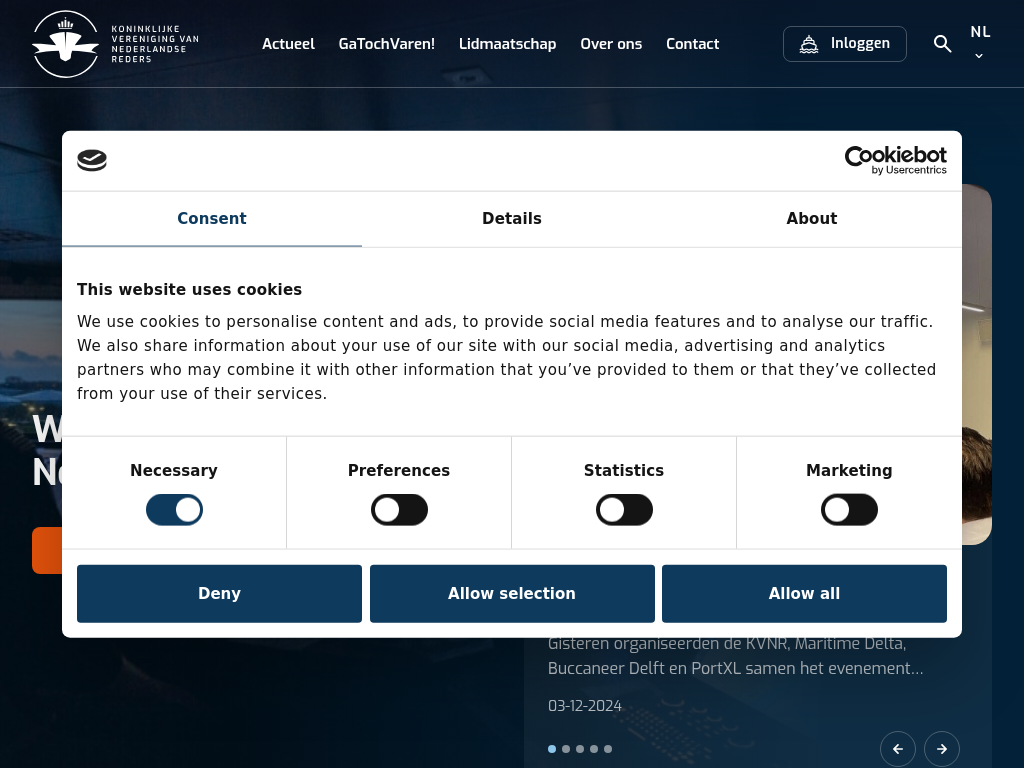
Task: Click the 'This website uses cookies' heading
Action: (x=189, y=289)
